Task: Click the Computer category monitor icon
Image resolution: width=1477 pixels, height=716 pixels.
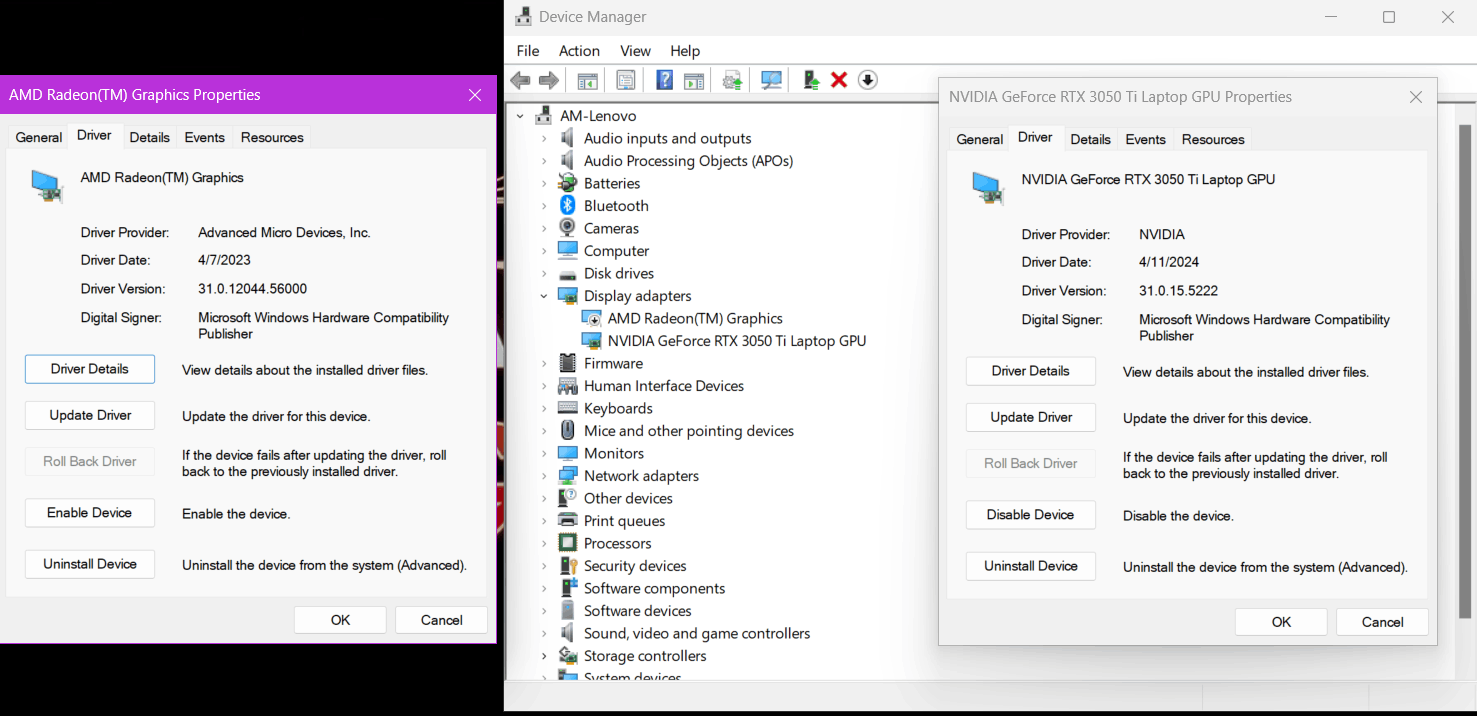Action: pyautogui.click(x=567, y=250)
